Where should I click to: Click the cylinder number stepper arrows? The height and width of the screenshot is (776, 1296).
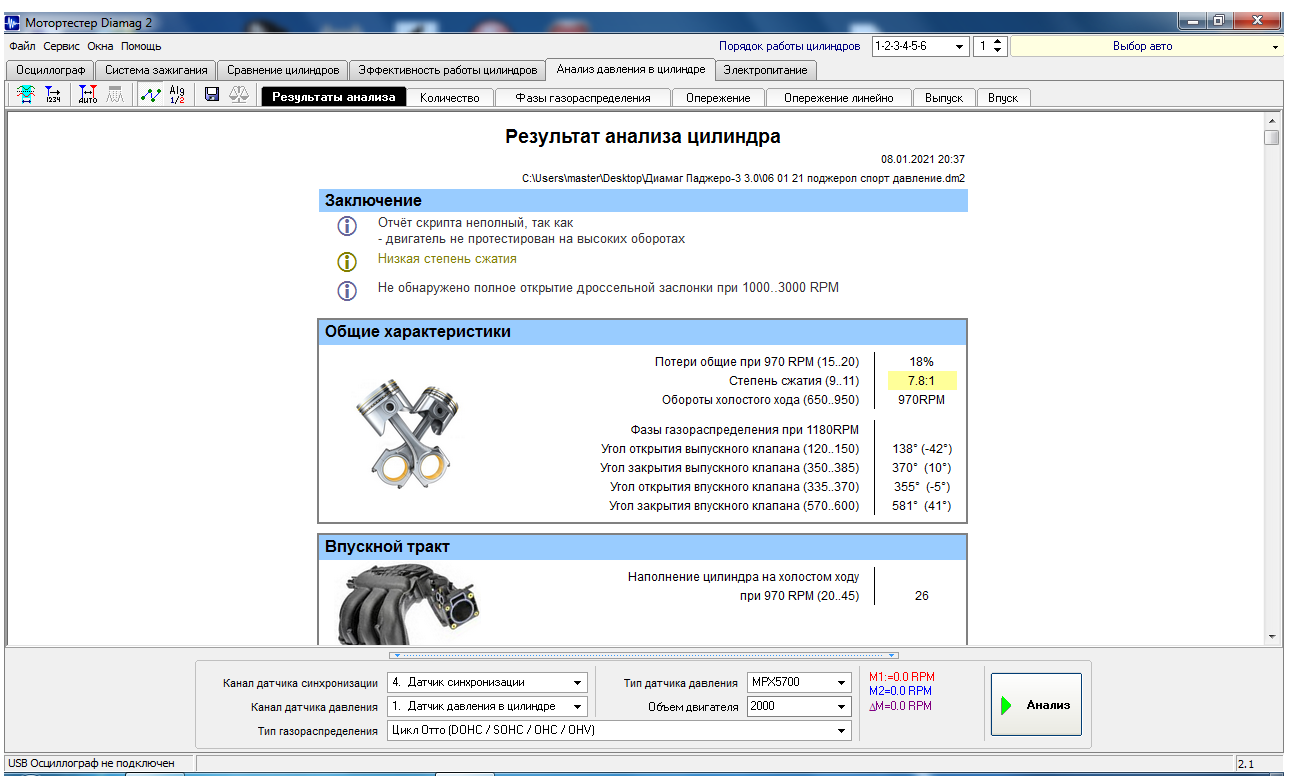pyautogui.click(x=997, y=46)
